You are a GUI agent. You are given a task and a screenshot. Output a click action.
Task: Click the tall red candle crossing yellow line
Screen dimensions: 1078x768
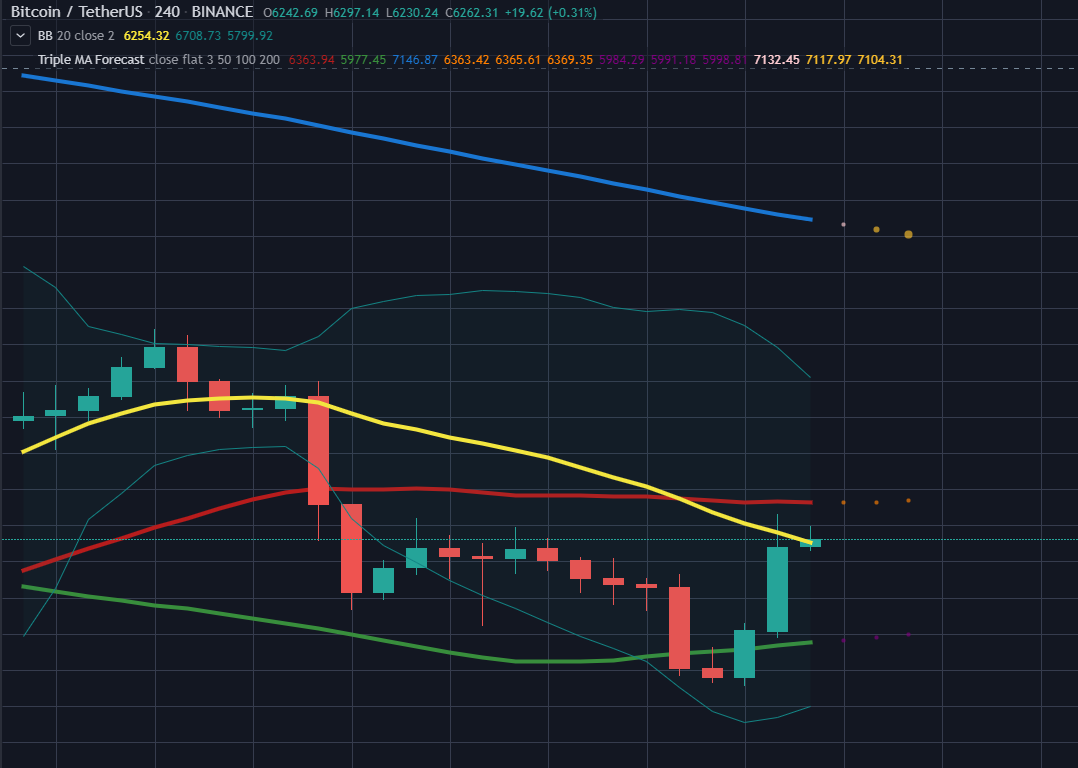coord(318,450)
